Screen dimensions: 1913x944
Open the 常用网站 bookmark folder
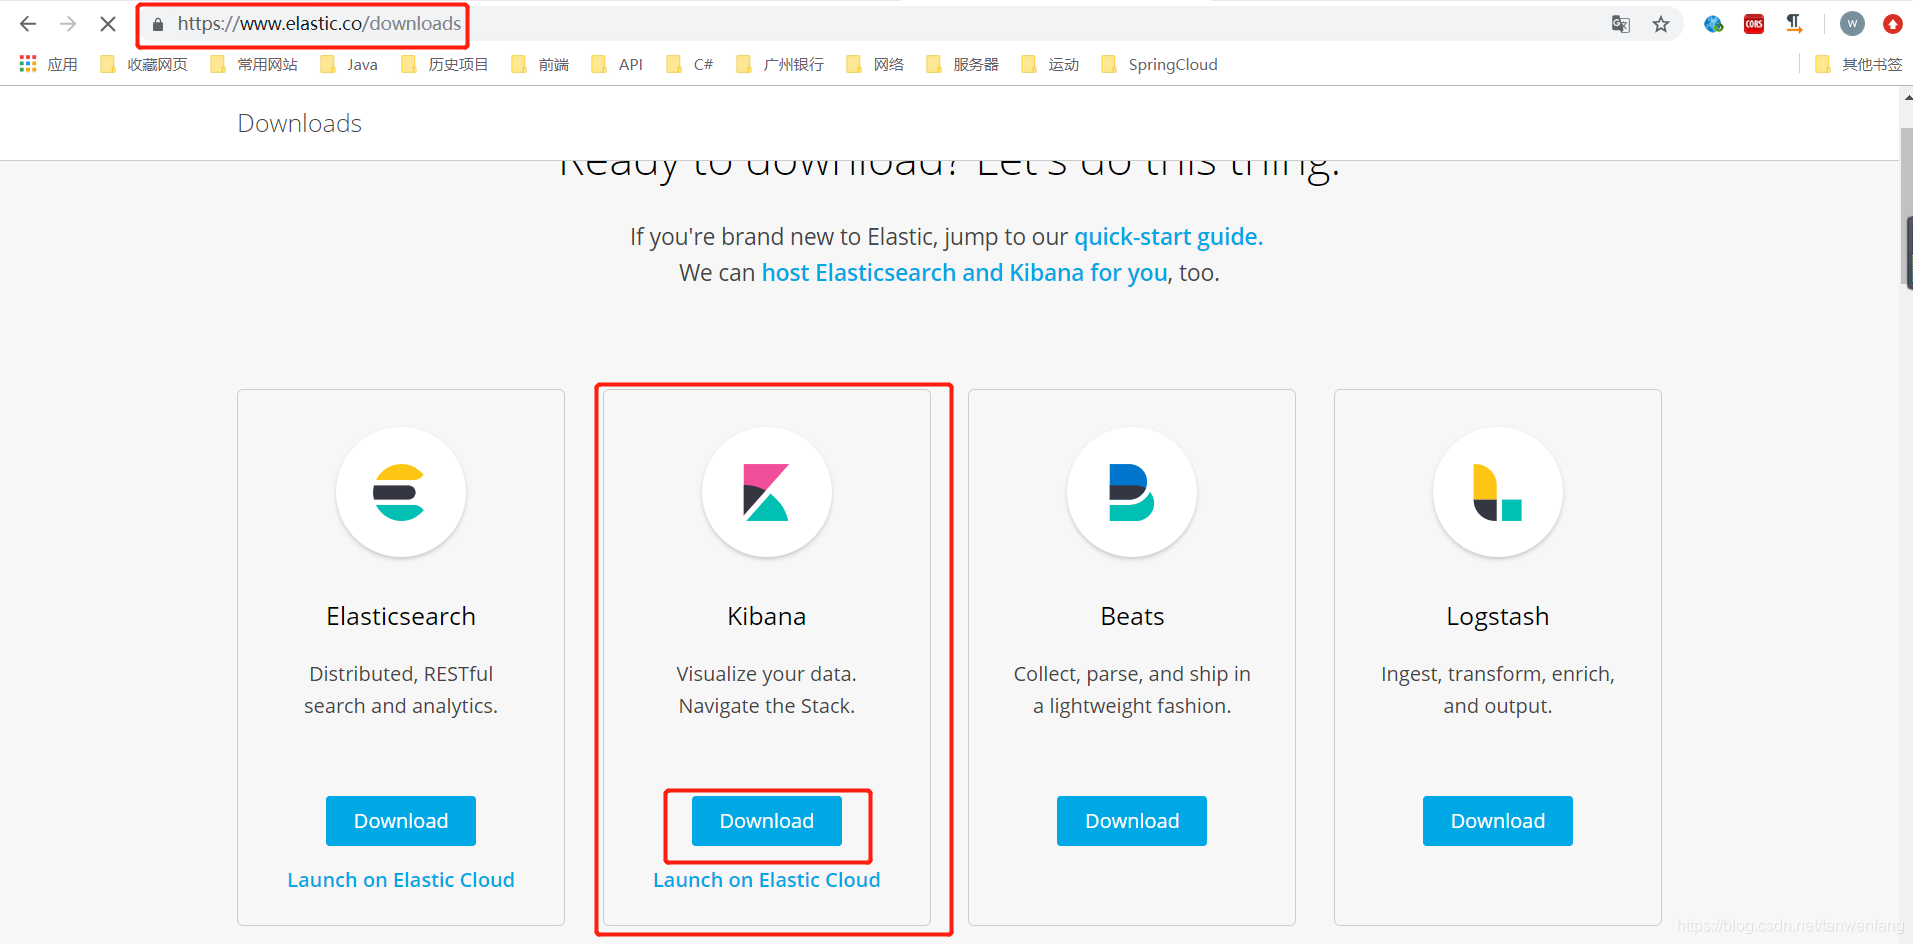click(254, 64)
